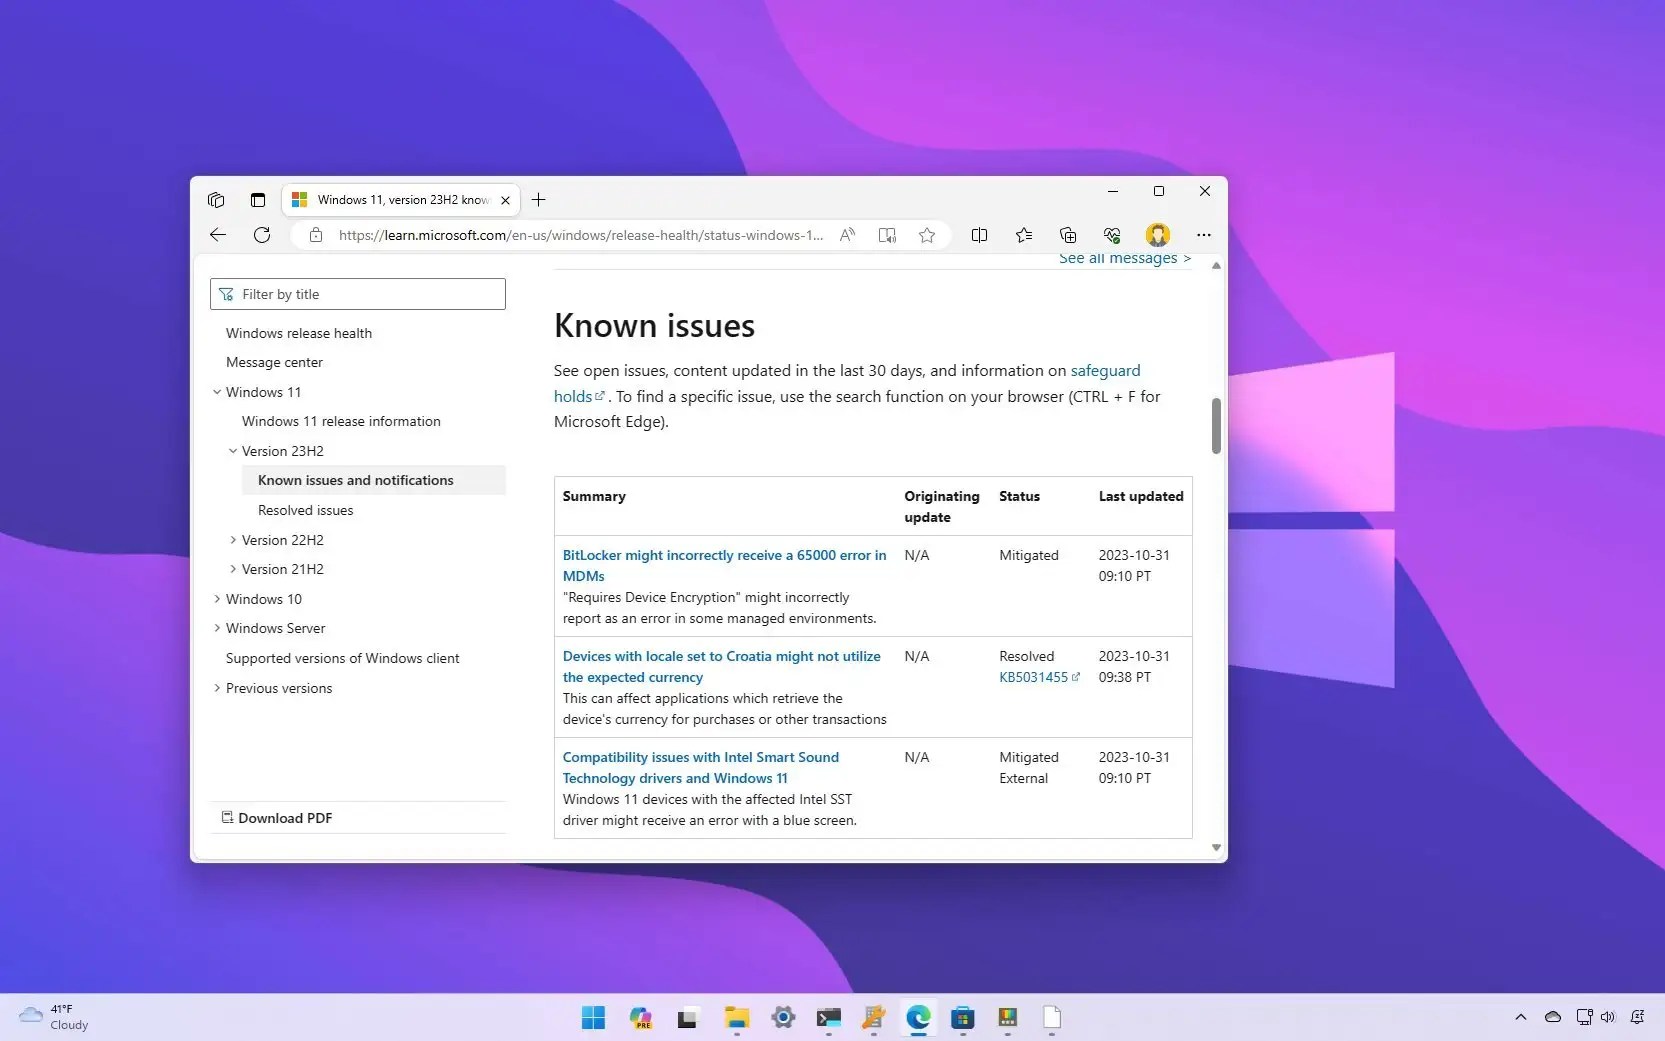
Task: Click the Filter by title search field
Action: pos(357,293)
